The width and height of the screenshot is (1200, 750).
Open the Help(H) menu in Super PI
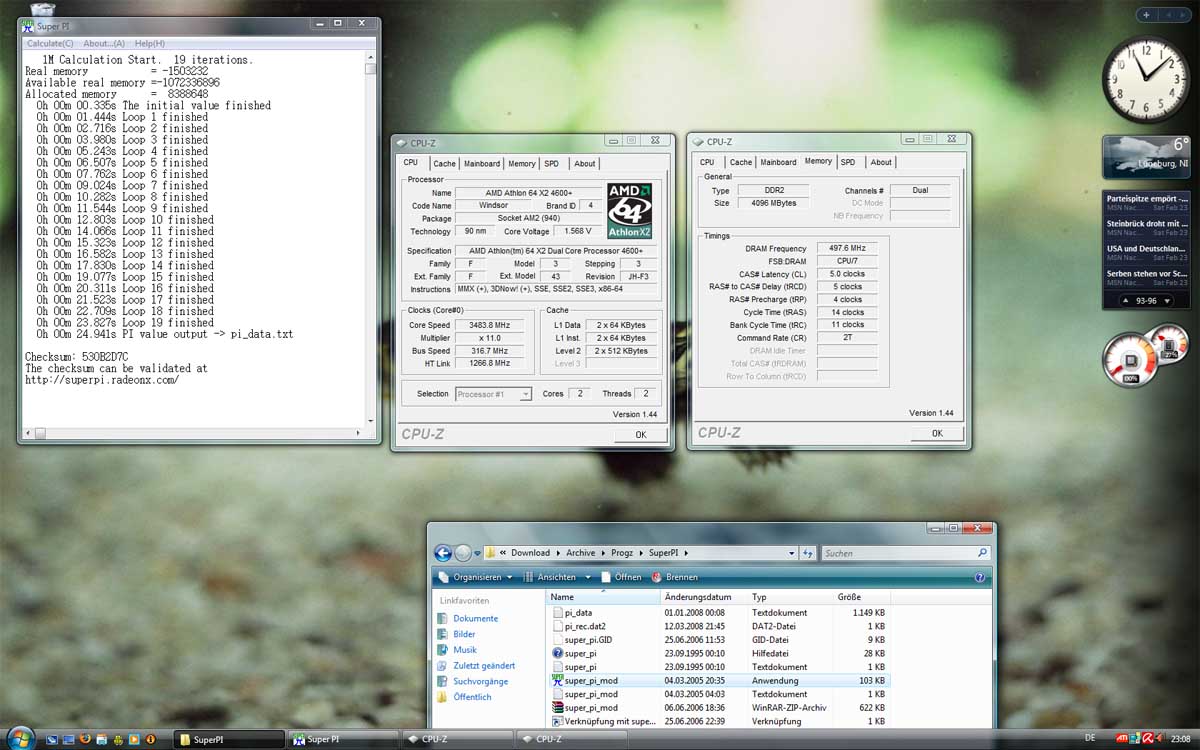[149, 44]
